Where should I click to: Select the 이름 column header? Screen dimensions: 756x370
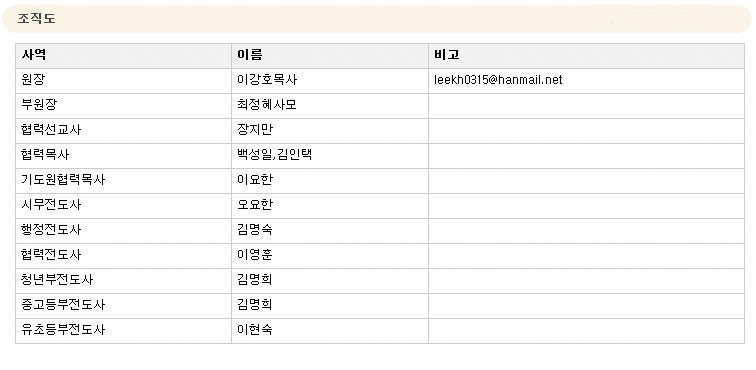[250, 55]
